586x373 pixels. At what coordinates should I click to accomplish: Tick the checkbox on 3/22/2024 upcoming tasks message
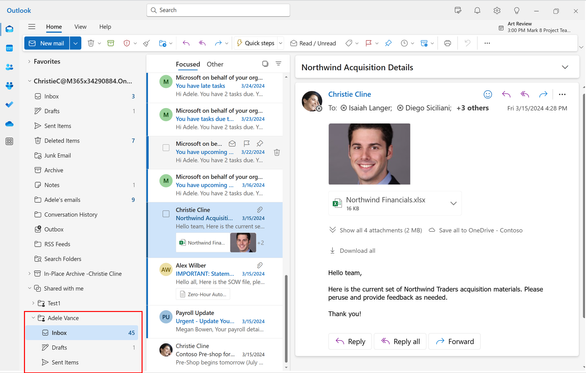(166, 148)
